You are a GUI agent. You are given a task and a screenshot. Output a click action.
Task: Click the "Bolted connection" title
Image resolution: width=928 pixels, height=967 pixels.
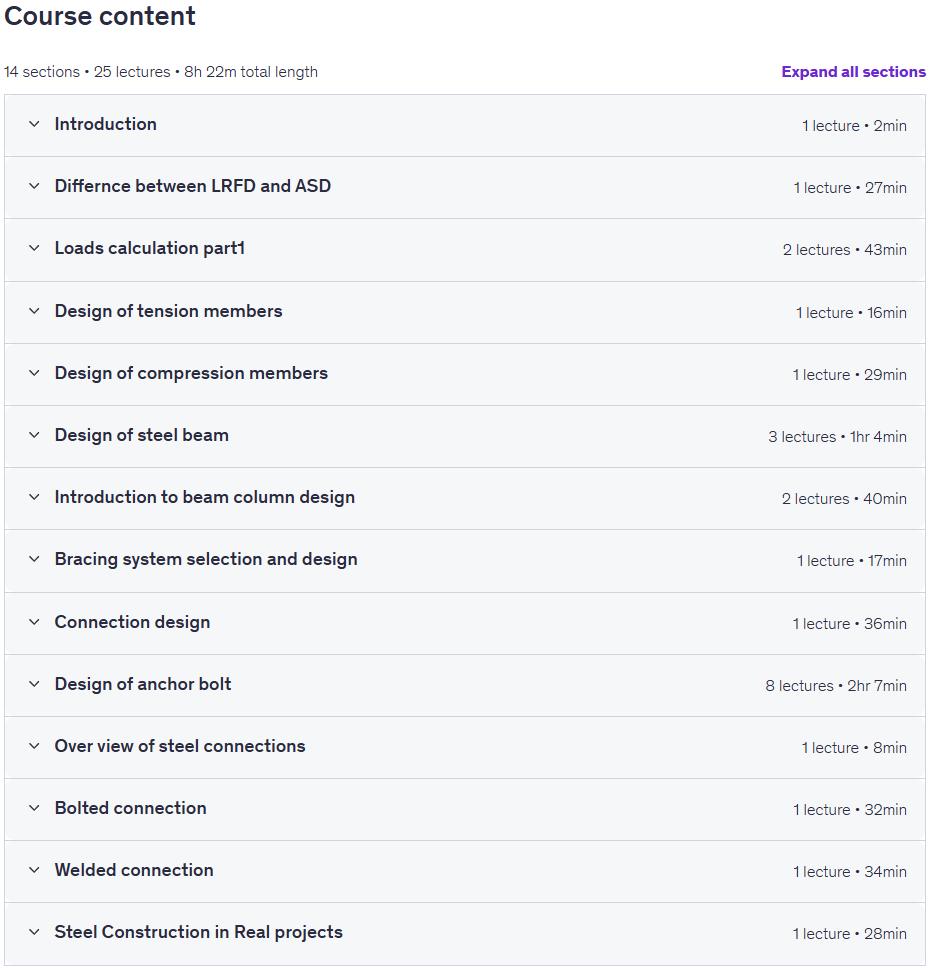point(130,808)
